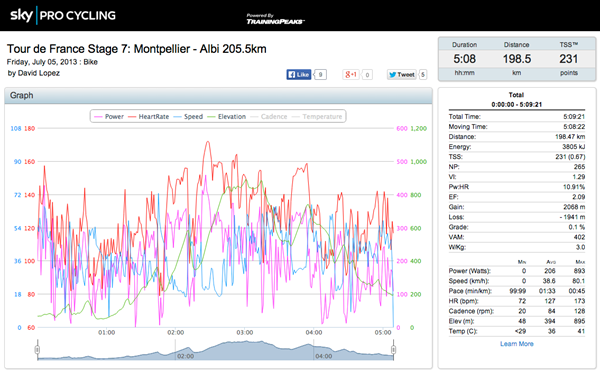Click the VAM value 402

point(579,237)
